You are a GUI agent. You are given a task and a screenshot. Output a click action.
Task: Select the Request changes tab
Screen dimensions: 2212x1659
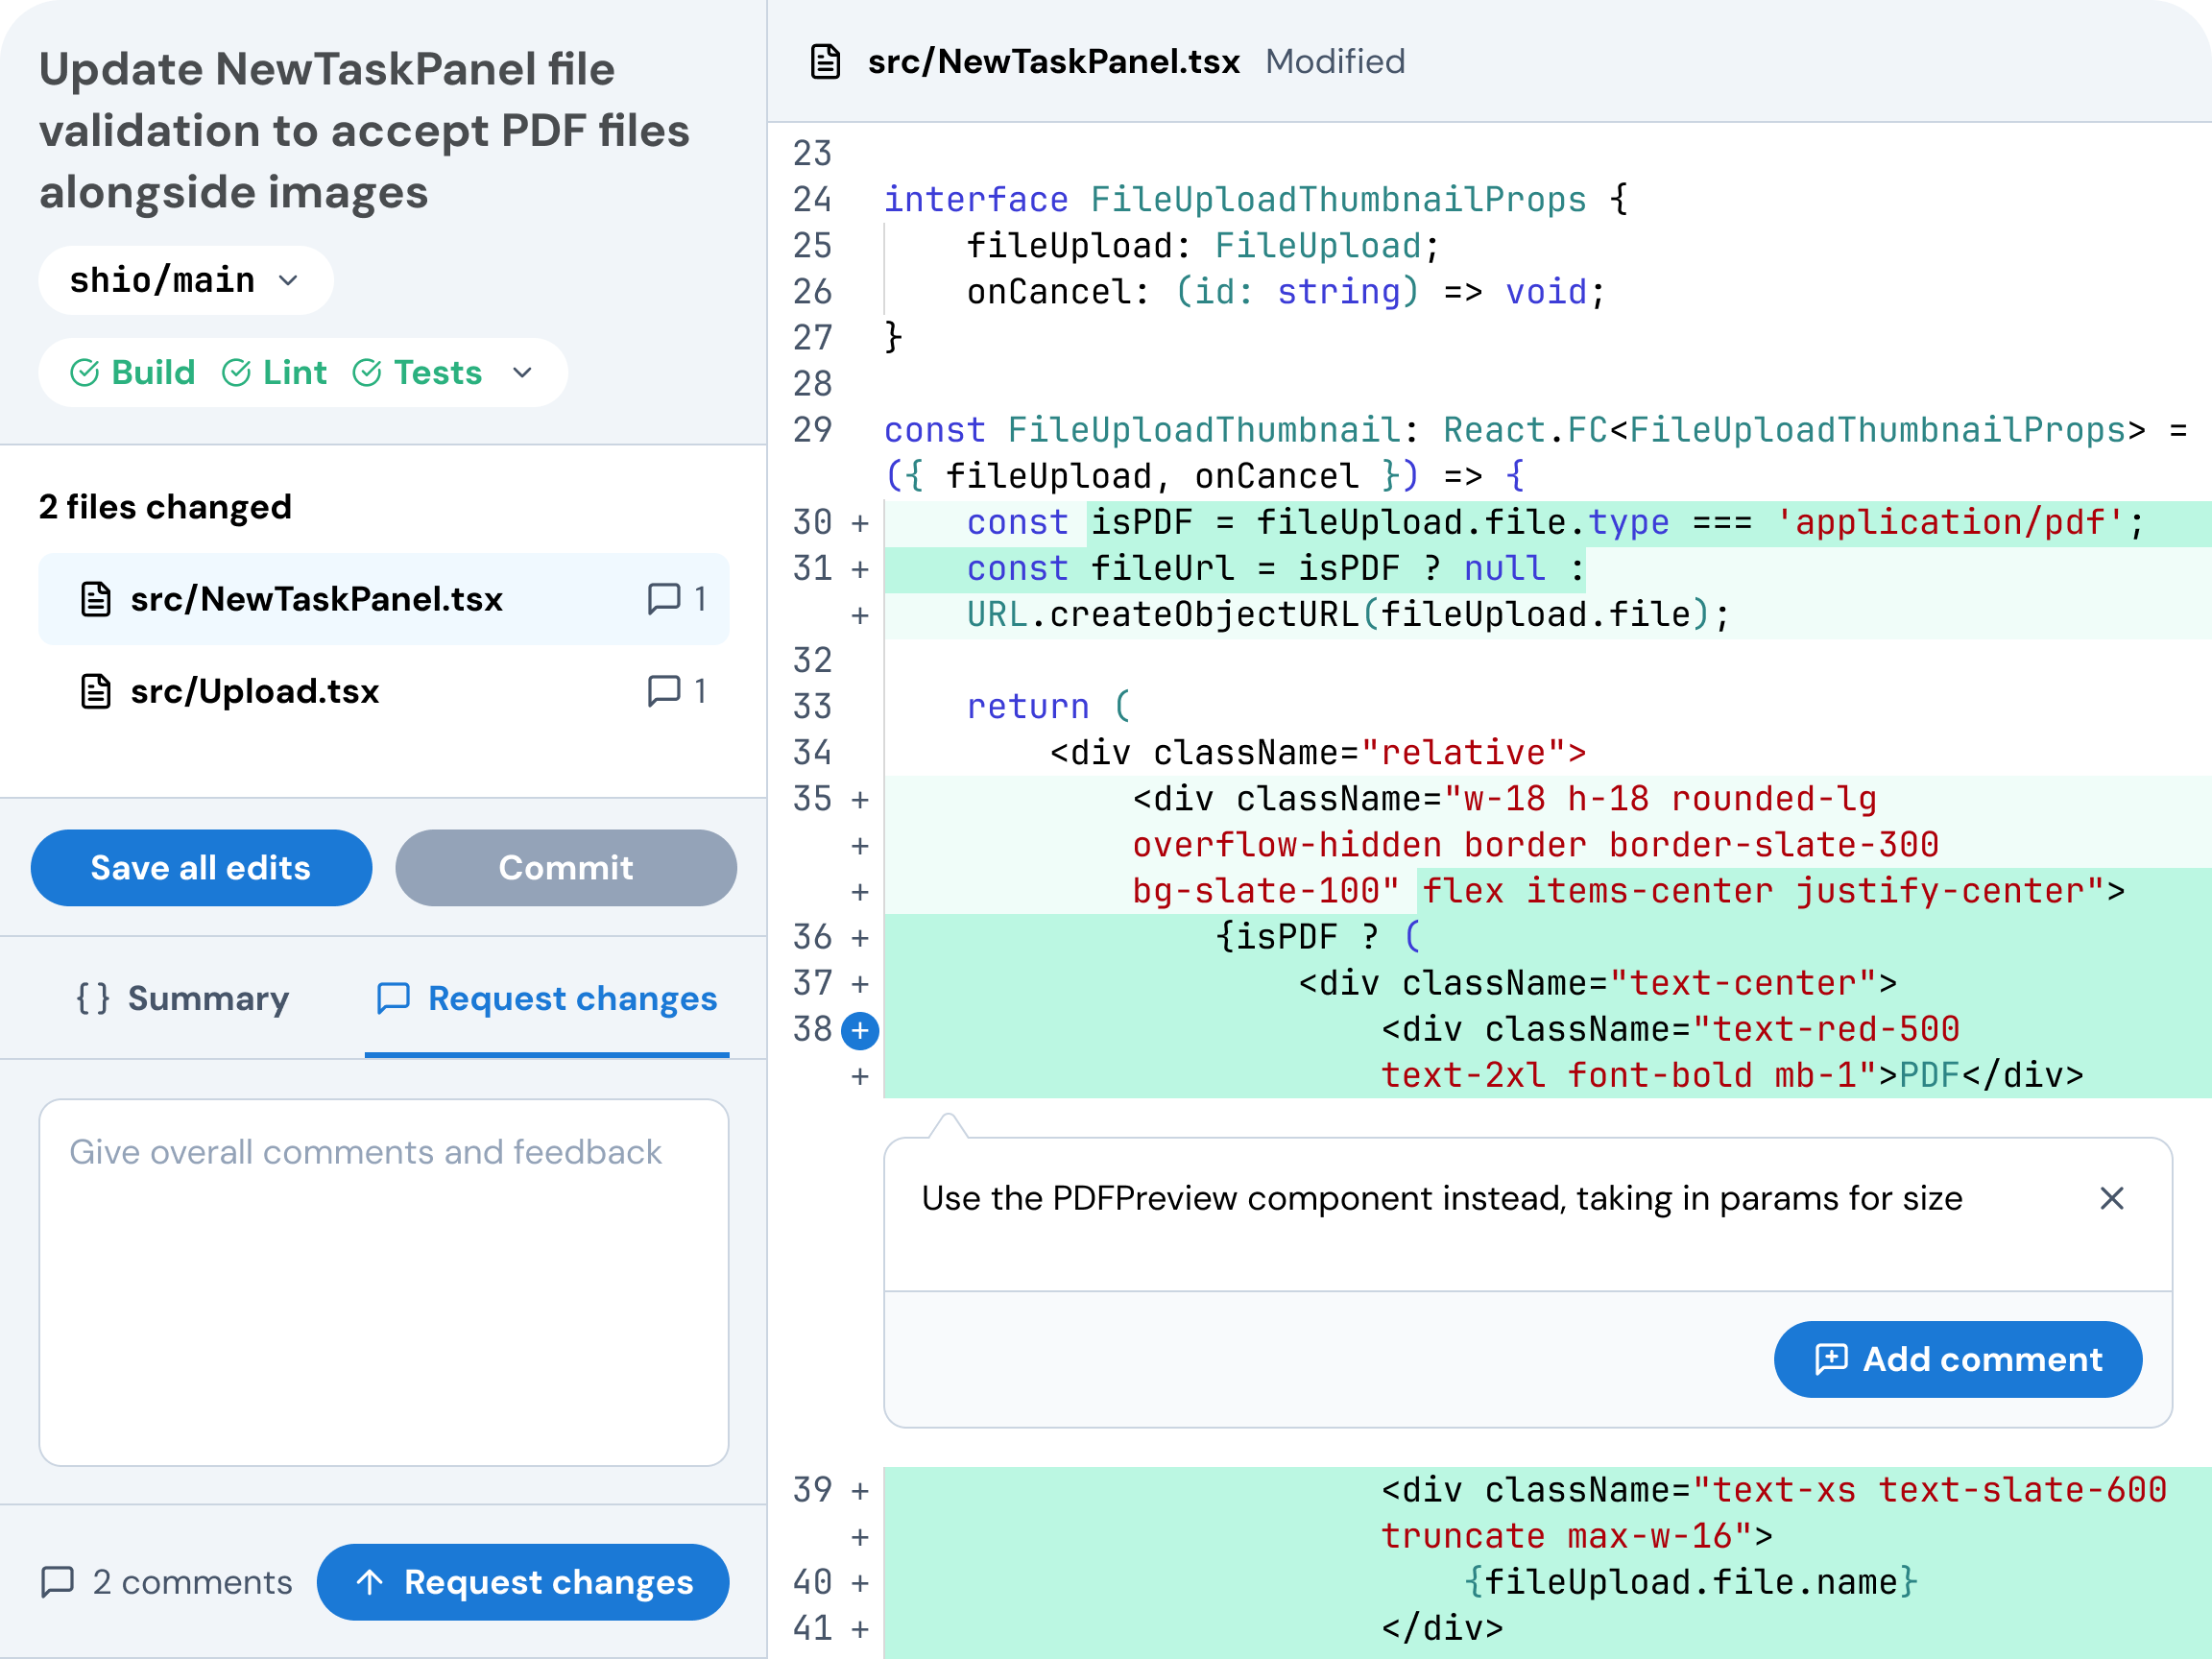[x=547, y=998]
